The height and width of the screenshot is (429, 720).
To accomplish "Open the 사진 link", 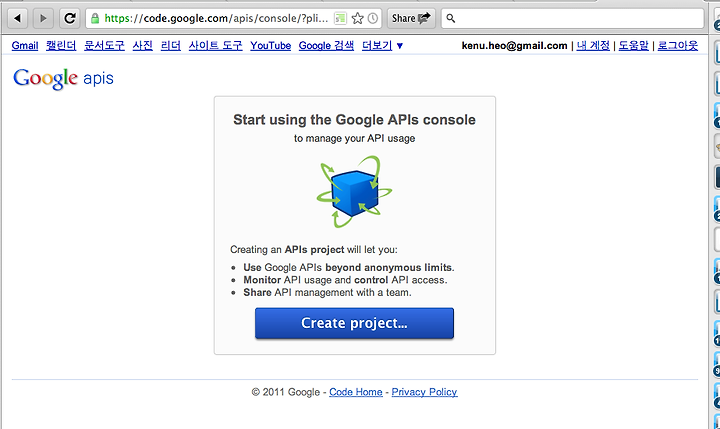I will click(142, 45).
